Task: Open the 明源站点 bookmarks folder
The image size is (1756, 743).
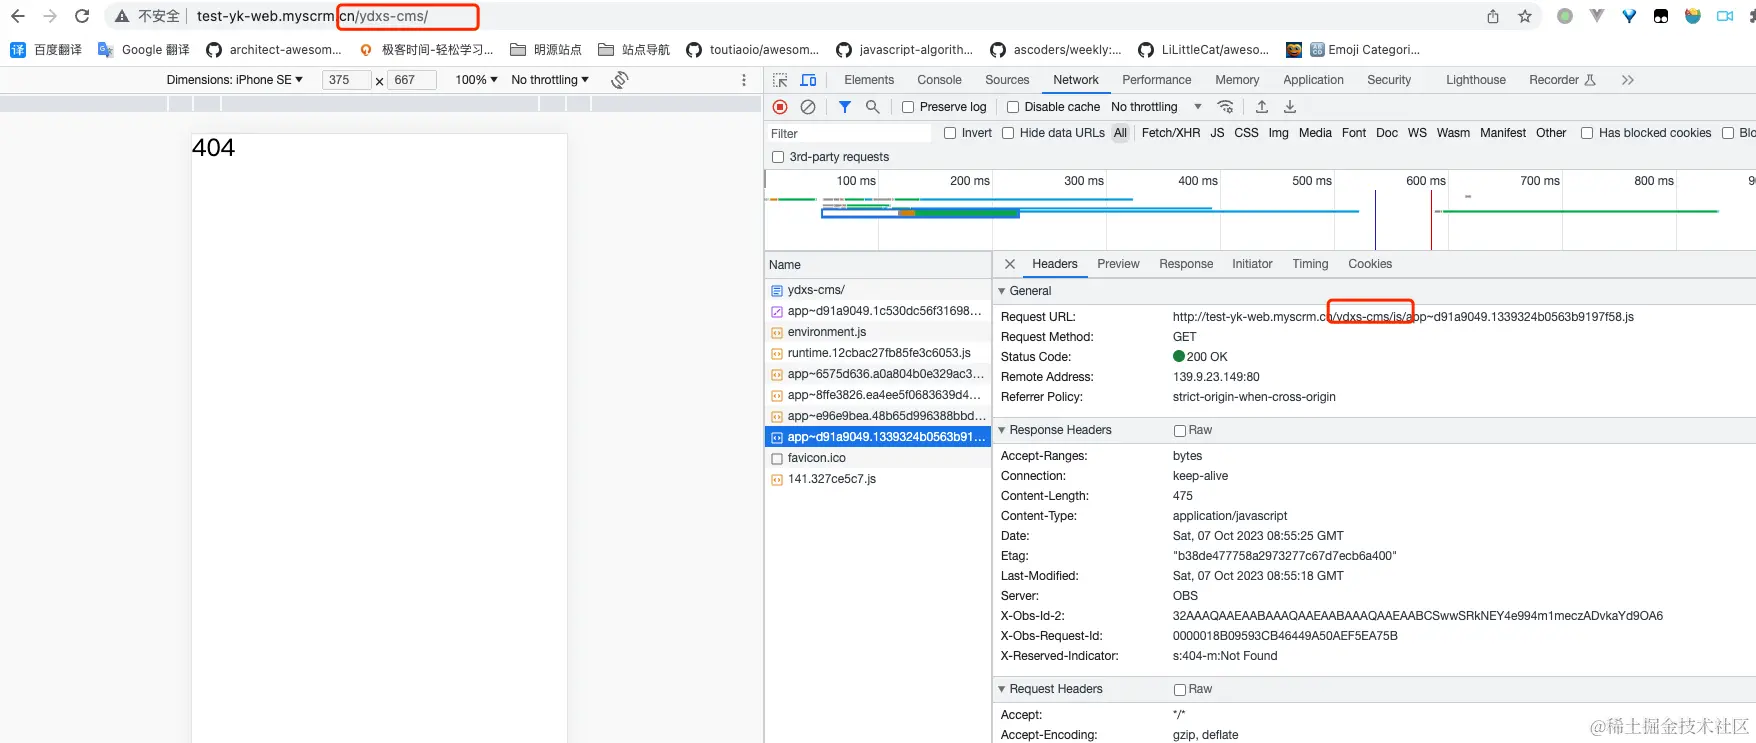Action: pos(546,49)
